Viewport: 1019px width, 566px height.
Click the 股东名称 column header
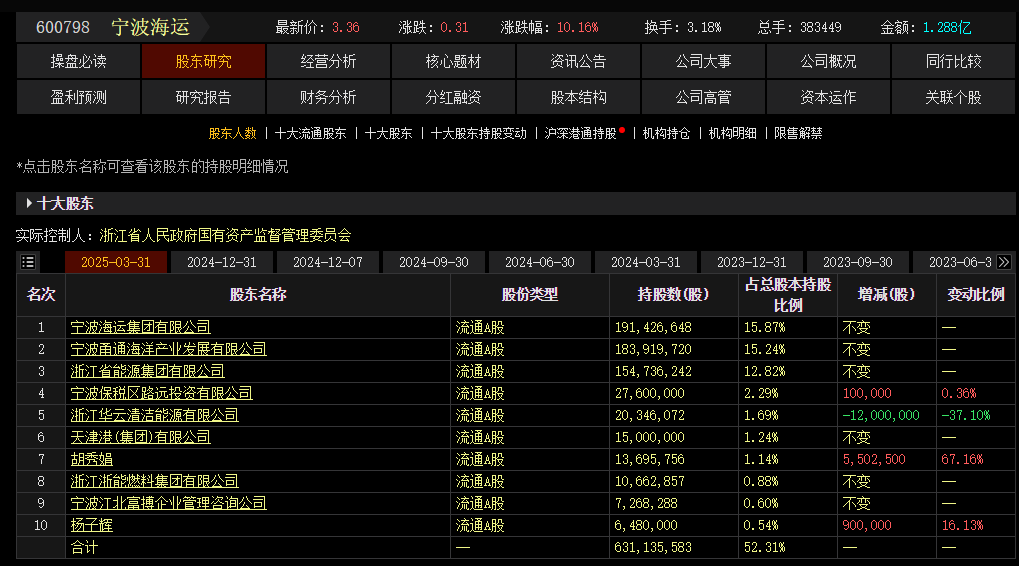tap(258, 294)
